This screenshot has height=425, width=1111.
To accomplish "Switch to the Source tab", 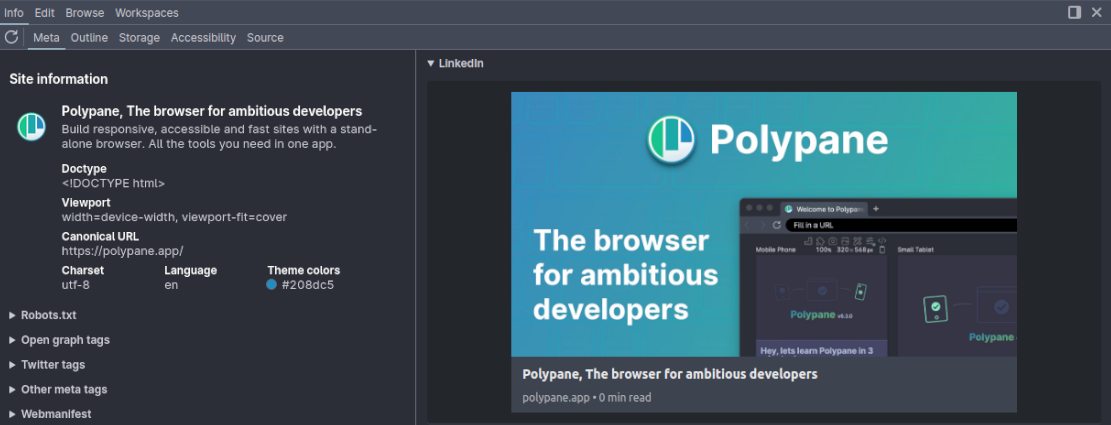I will 265,38.
